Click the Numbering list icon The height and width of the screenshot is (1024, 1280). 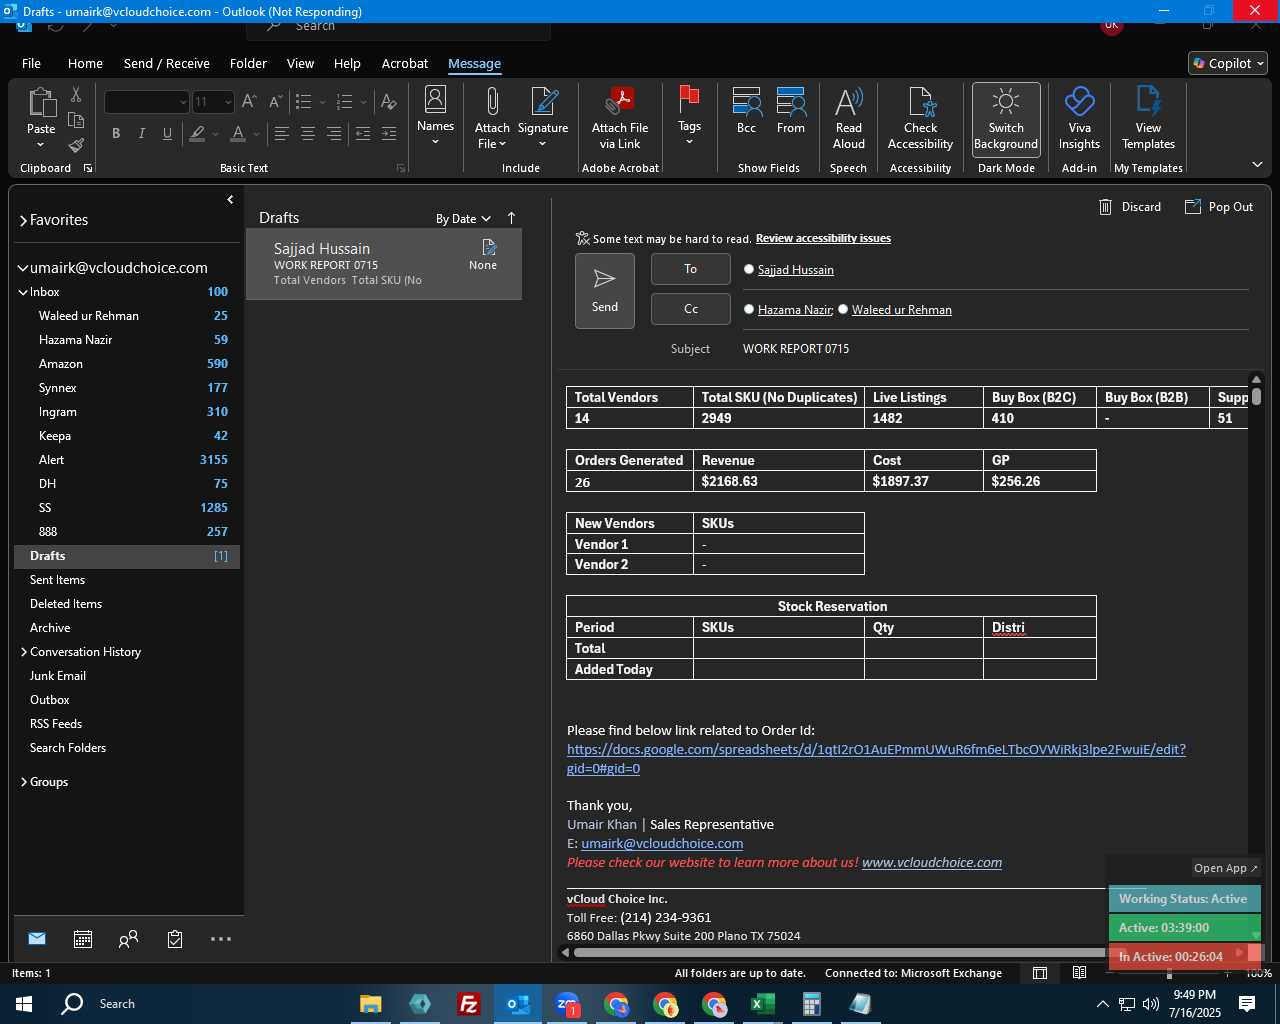coord(344,101)
